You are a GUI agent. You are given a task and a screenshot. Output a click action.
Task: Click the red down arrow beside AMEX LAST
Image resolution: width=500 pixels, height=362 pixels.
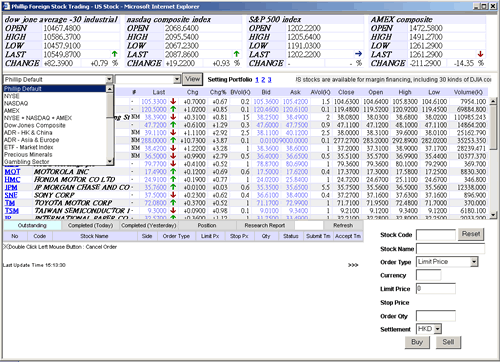480,54
